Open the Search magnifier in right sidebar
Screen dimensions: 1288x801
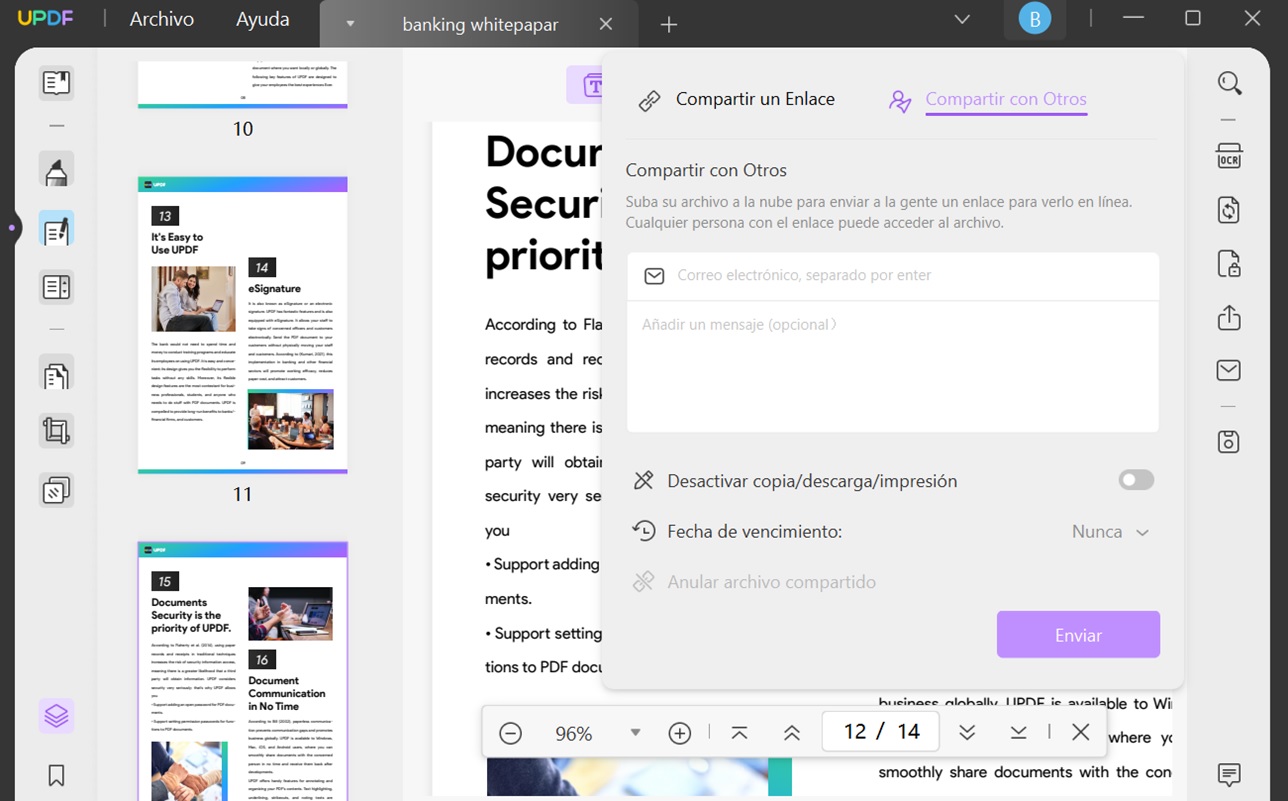point(1229,83)
